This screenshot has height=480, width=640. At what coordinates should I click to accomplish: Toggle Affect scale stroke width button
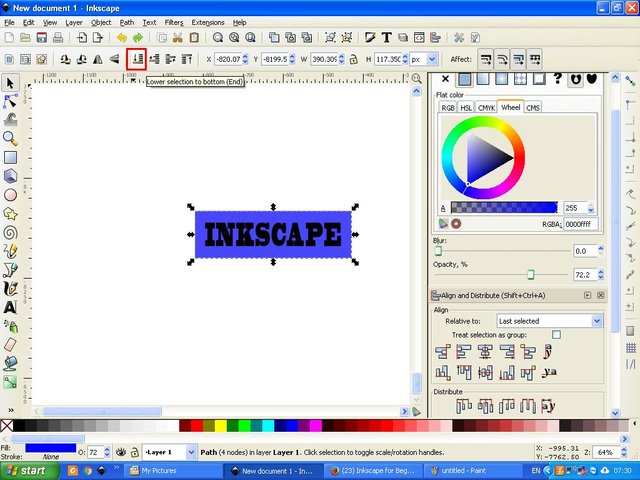(x=485, y=60)
